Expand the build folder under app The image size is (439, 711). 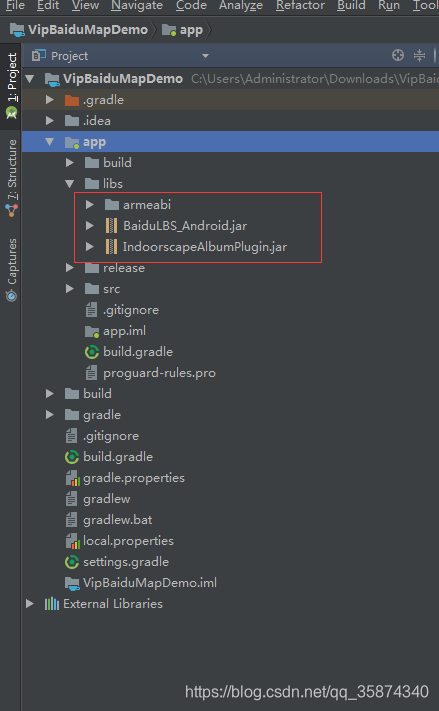pyautogui.click(x=69, y=163)
